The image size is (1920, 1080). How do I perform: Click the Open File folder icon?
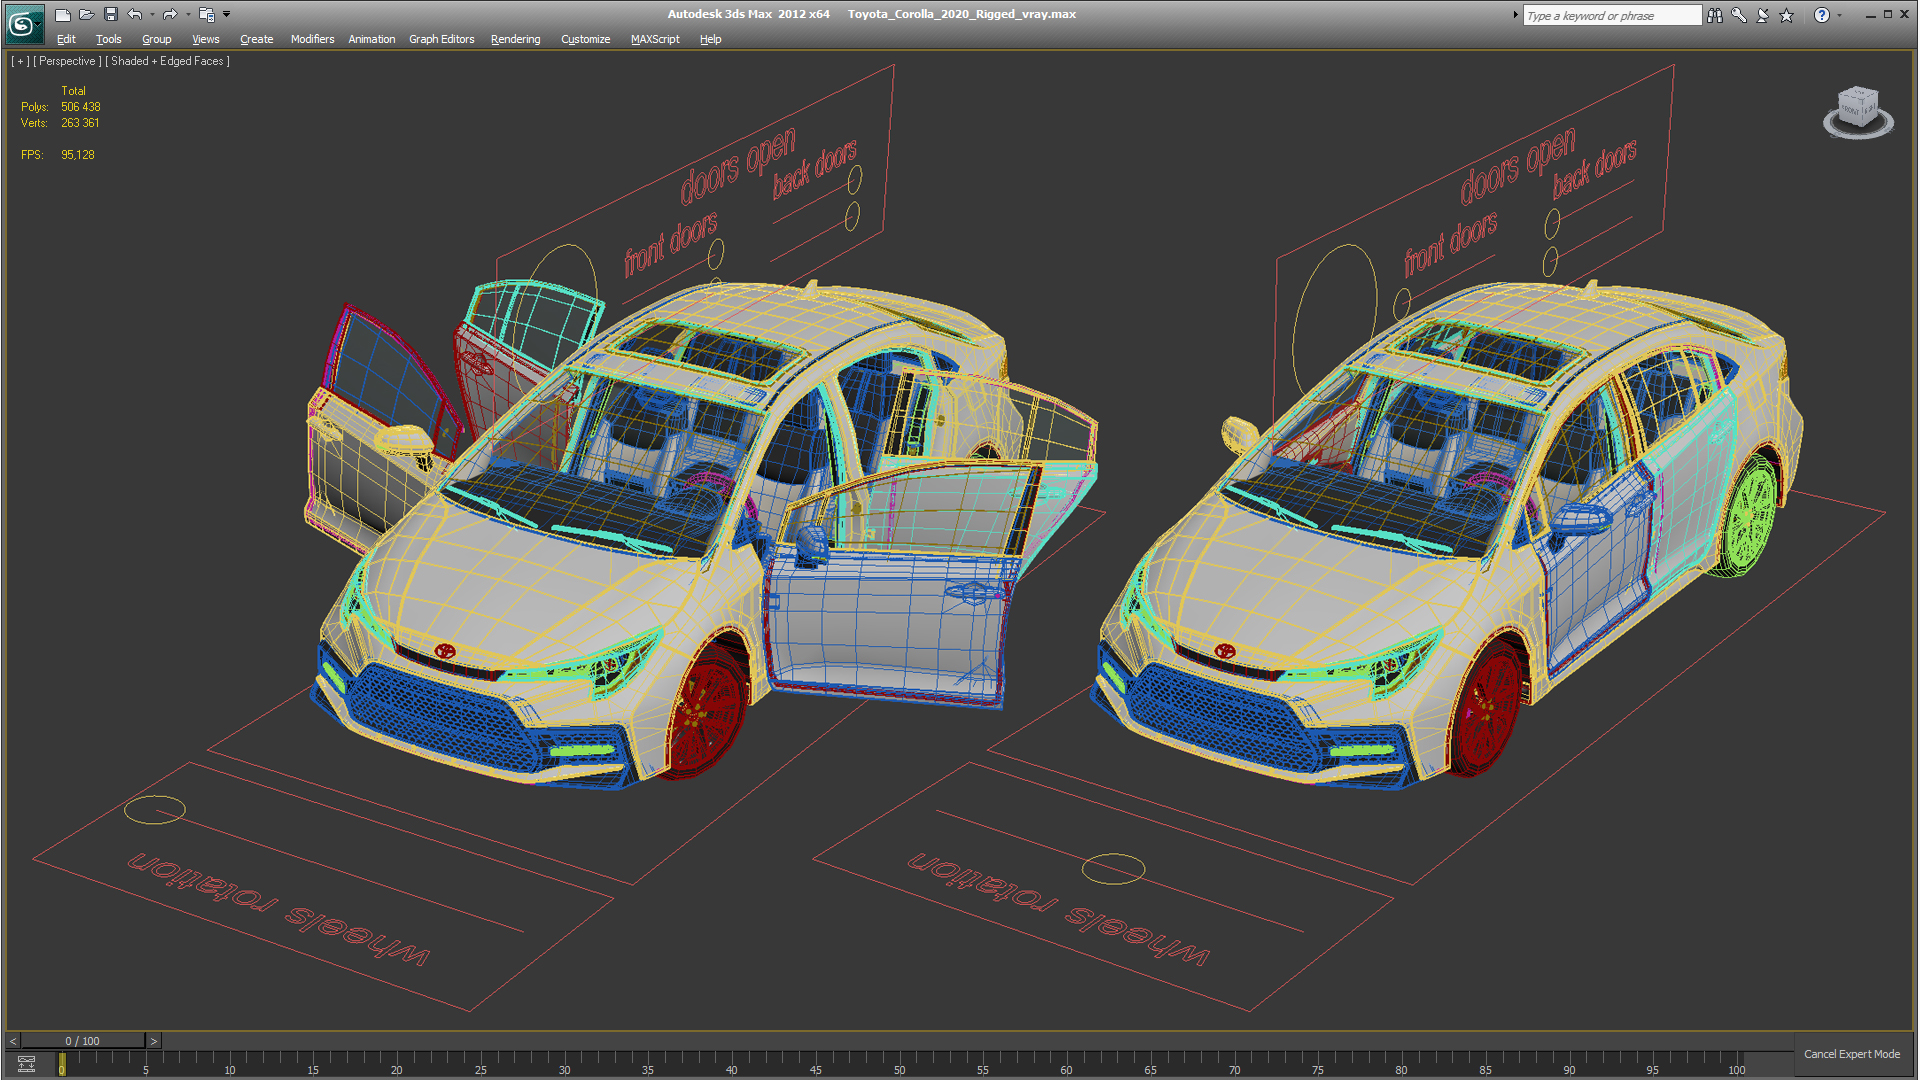coord(87,15)
